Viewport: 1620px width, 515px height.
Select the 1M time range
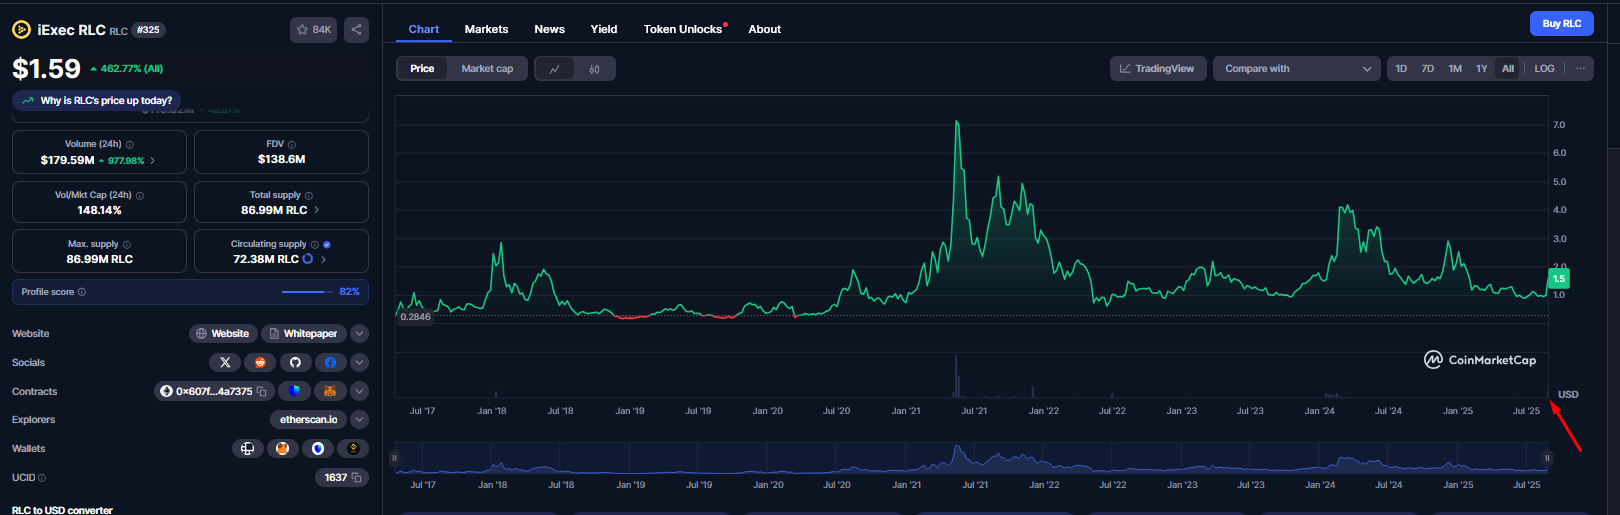[x=1455, y=69]
